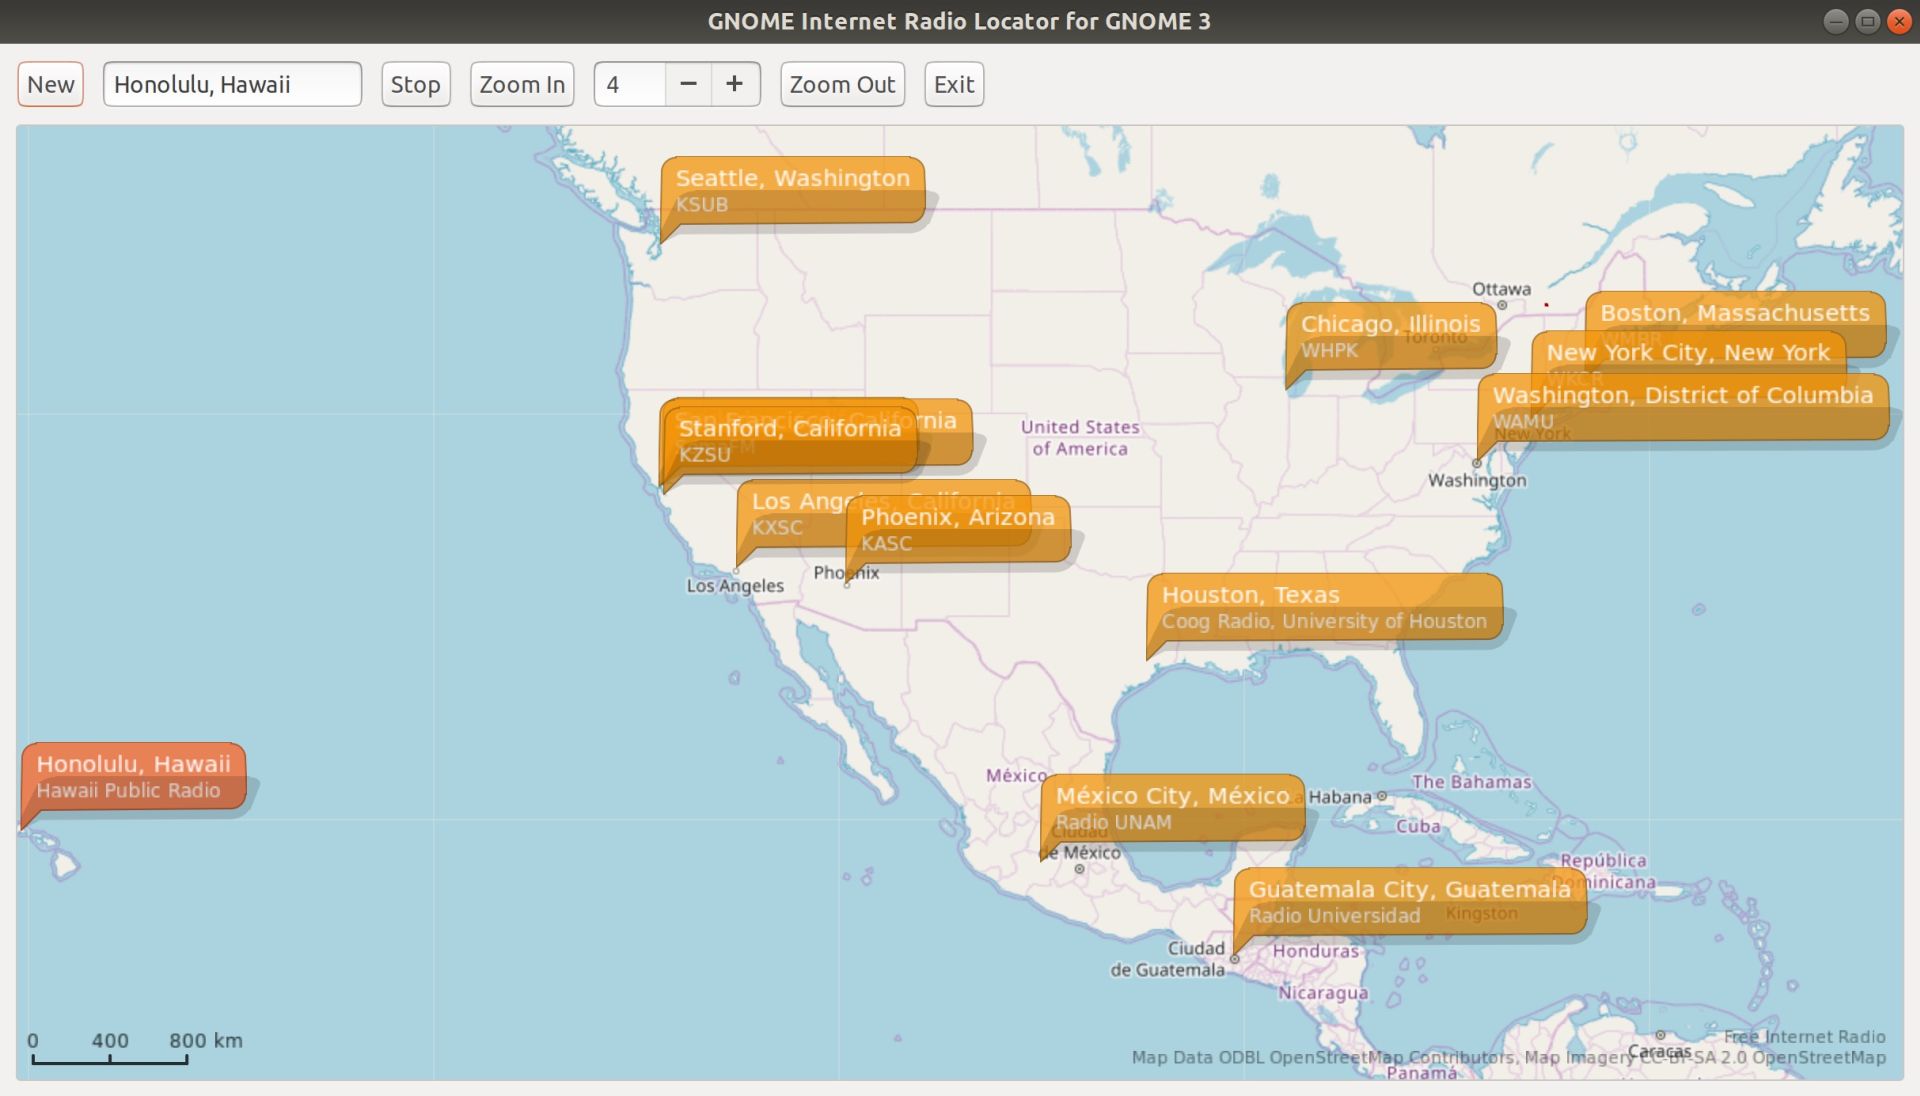Click the Nicaragua map label
Viewport: 1920px width, 1096px height.
[1323, 992]
